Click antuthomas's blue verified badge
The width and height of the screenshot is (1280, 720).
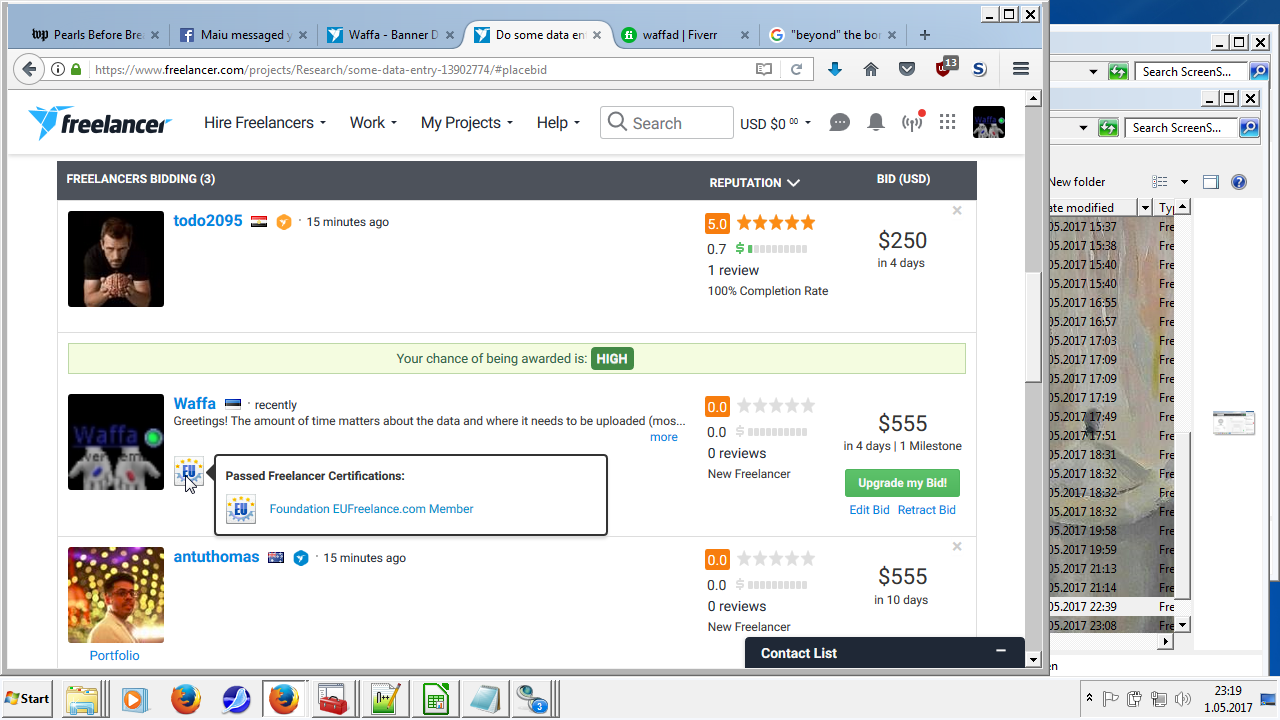(301, 558)
